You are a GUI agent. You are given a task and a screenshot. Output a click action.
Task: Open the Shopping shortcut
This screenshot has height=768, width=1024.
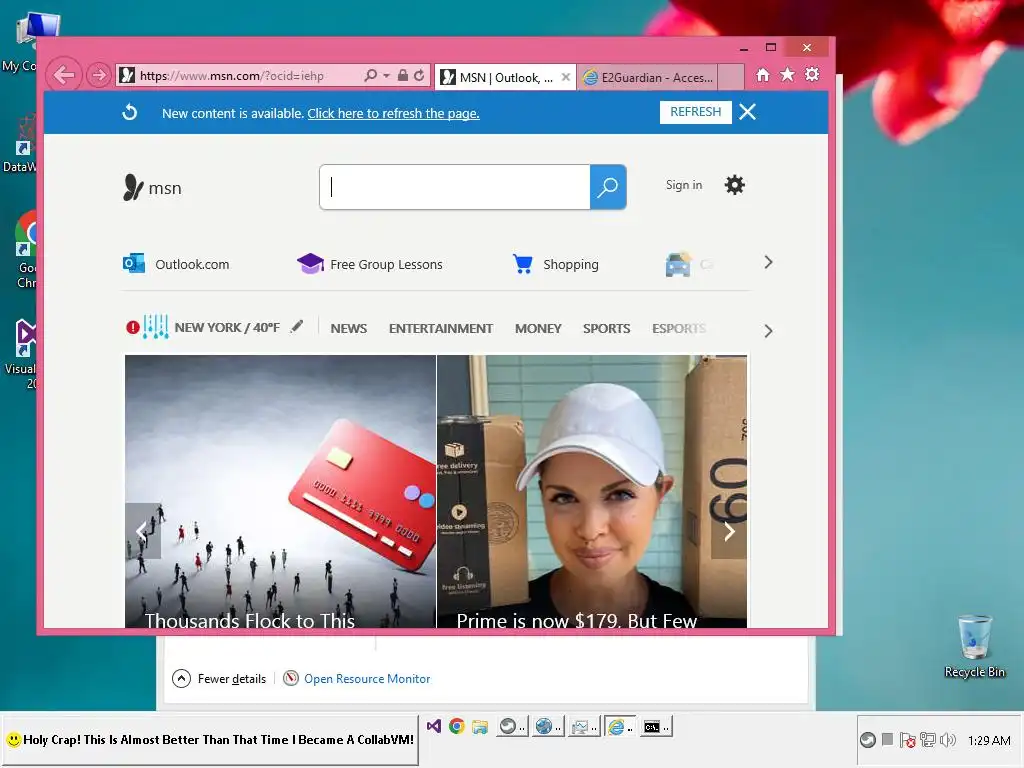556,264
